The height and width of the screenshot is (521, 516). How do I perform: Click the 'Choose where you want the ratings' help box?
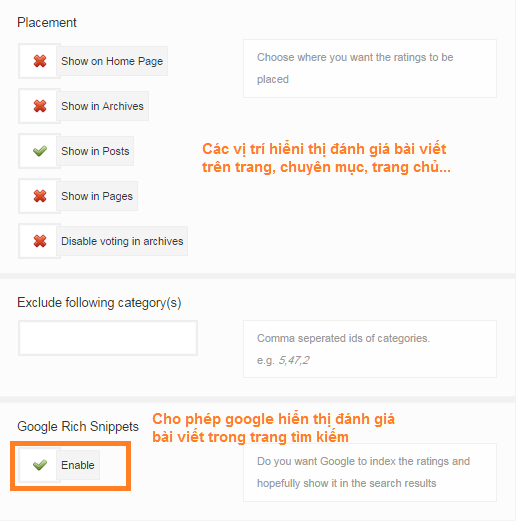[x=370, y=68]
